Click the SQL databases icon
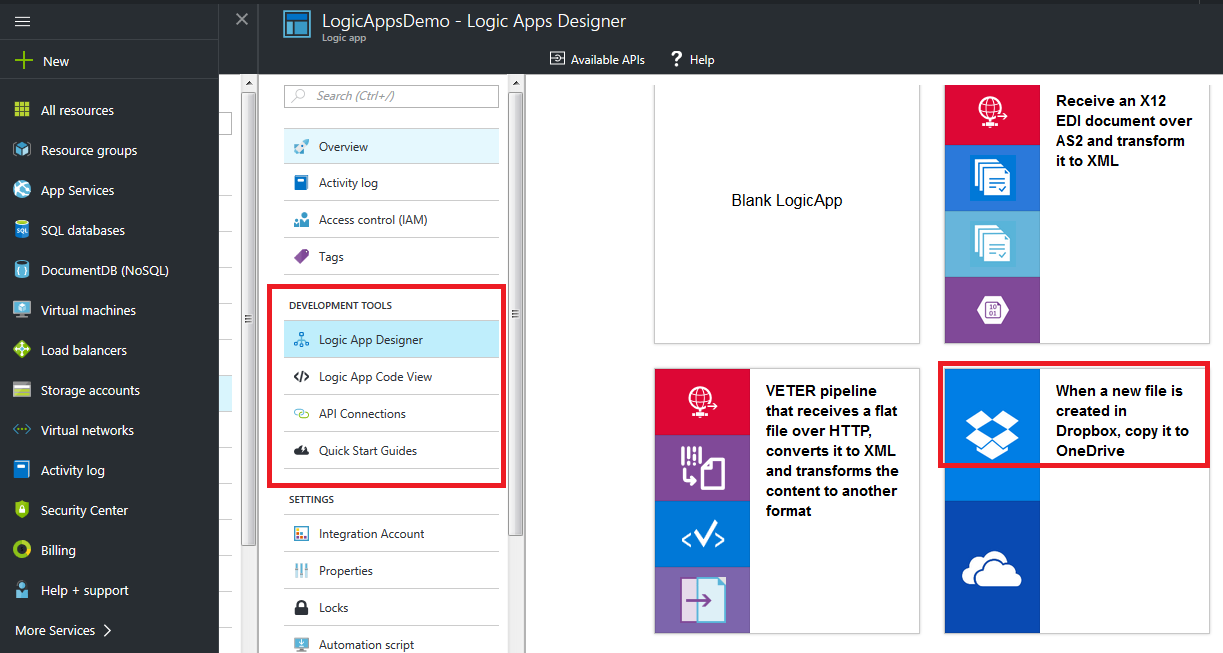This screenshot has width=1223, height=653. [22, 230]
